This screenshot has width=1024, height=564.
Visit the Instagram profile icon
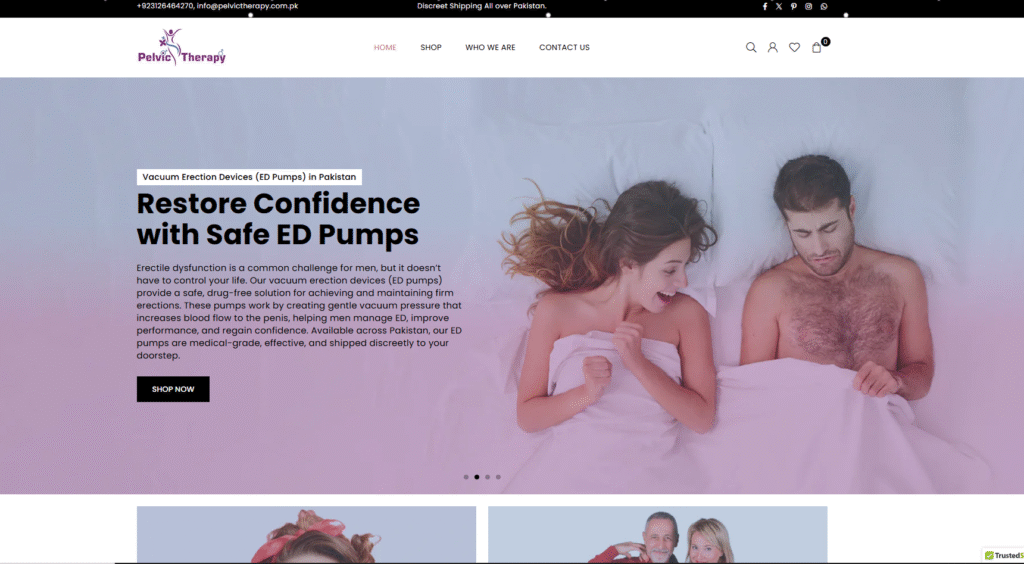(809, 6)
